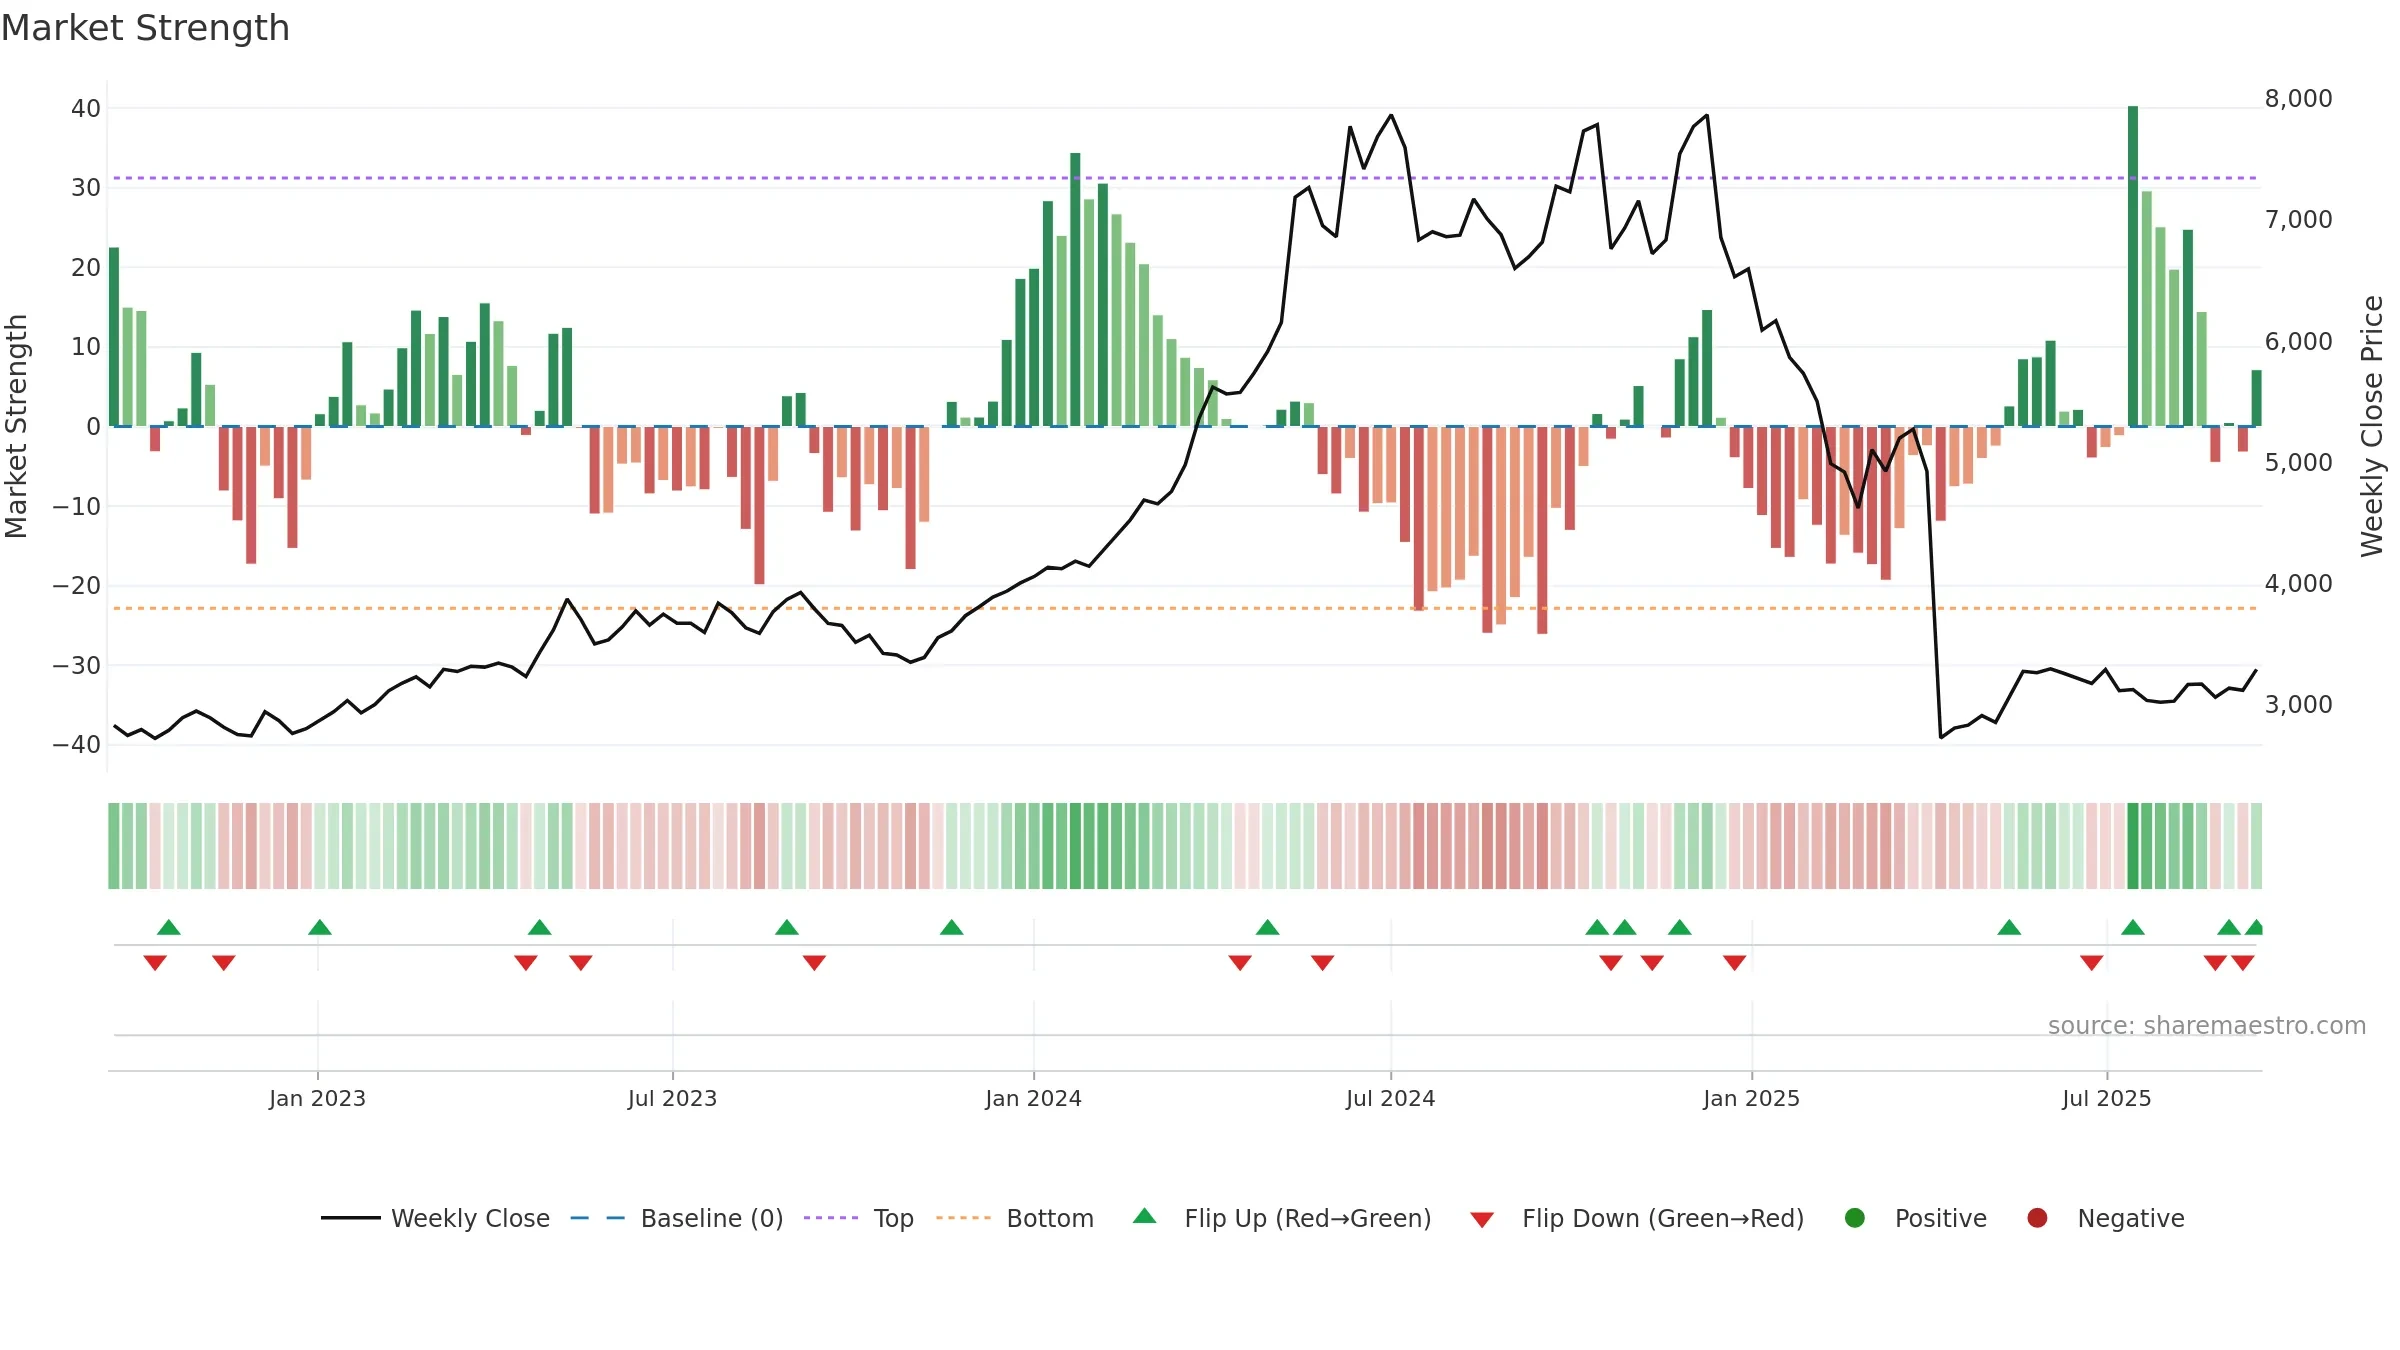Click the green Positive legend dot
Viewport: 2400px width, 1350px height.
[1855, 1218]
